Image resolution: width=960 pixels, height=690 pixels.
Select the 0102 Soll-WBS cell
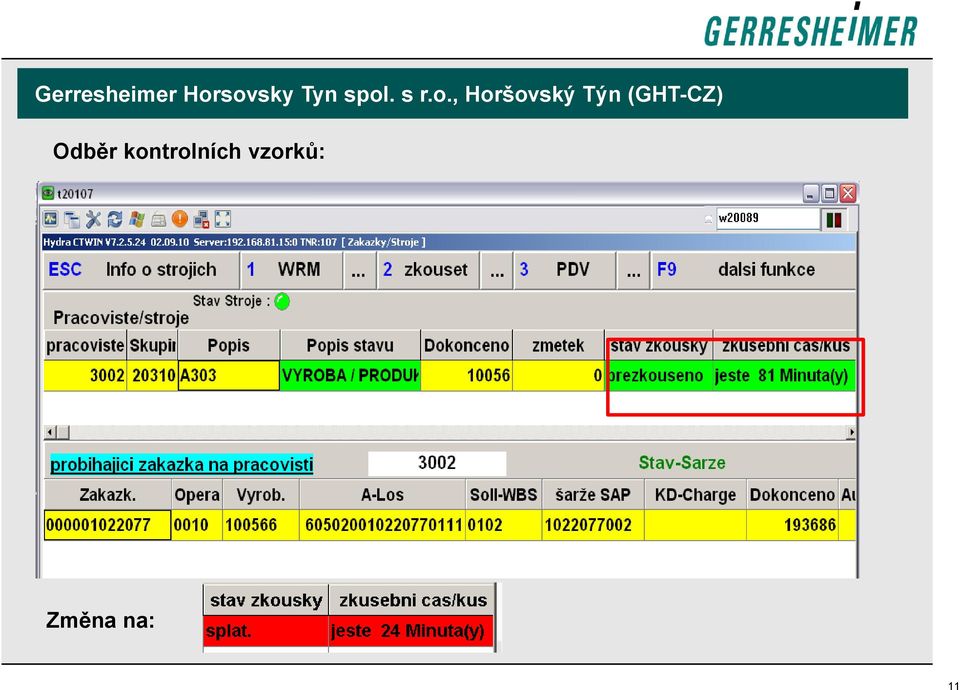pyautogui.click(x=503, y=525)
